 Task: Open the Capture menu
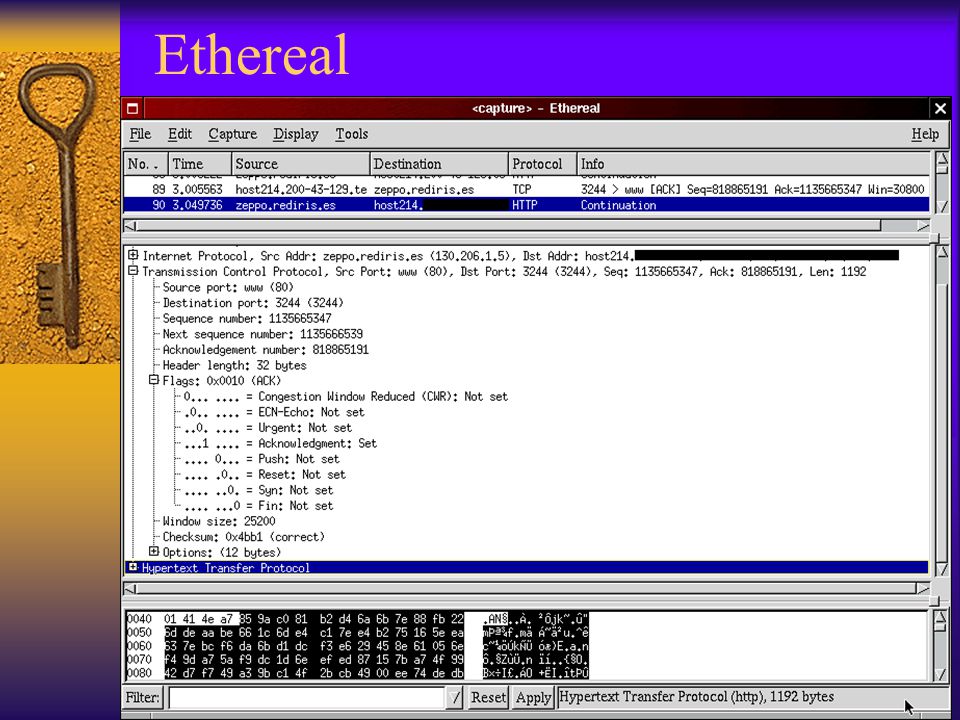coord(233,134)
